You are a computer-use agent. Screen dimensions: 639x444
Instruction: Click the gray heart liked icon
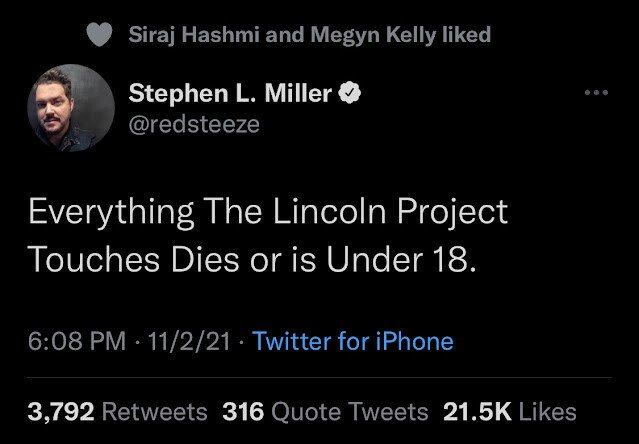(99, 35)
